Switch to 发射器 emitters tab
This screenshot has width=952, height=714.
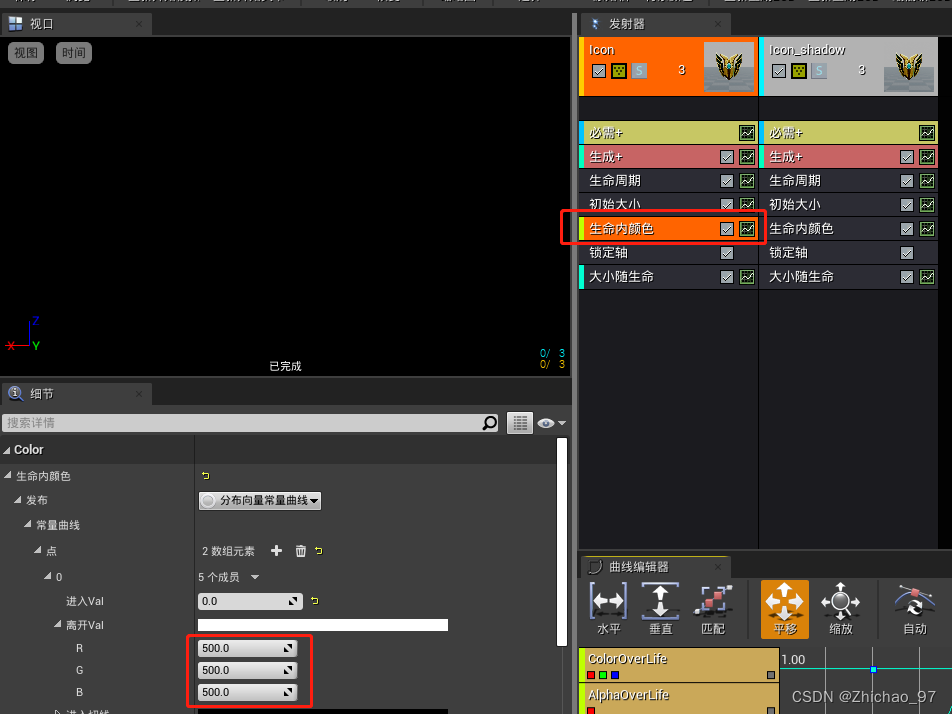(656, 24)
